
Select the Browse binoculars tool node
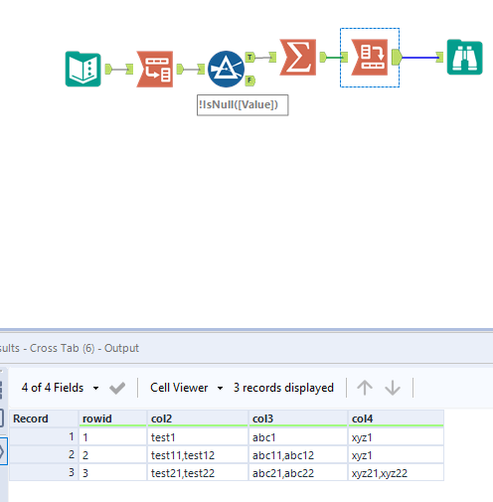(465, 57)
